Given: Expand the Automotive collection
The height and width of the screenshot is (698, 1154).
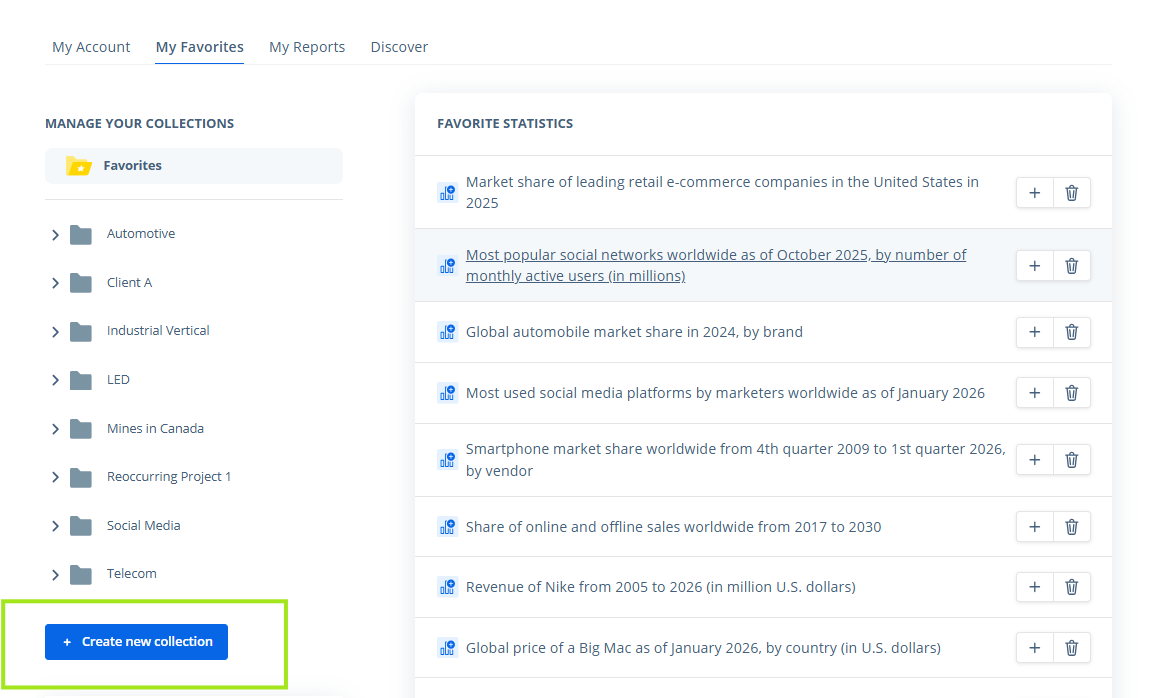Looking at the screenshot, I should click(55, 235).
